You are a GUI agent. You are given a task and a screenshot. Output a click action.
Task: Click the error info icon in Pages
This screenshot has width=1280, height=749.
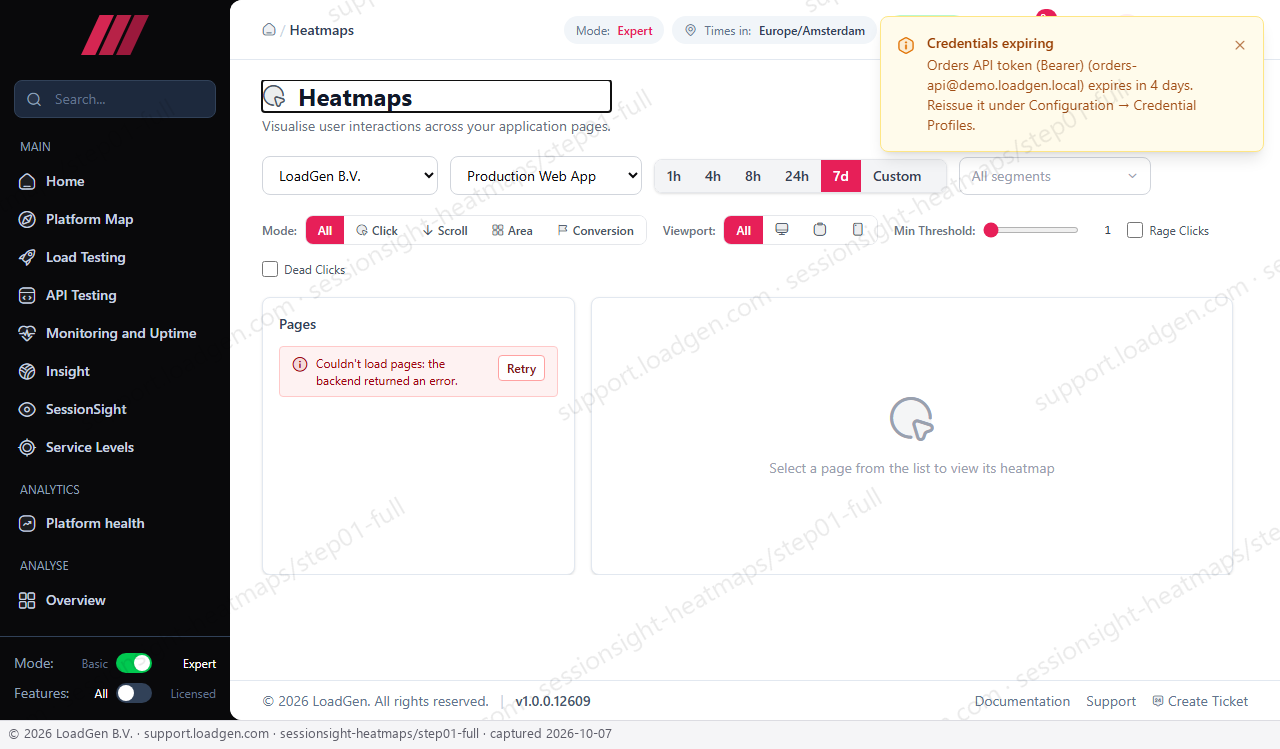click(300, 364)
